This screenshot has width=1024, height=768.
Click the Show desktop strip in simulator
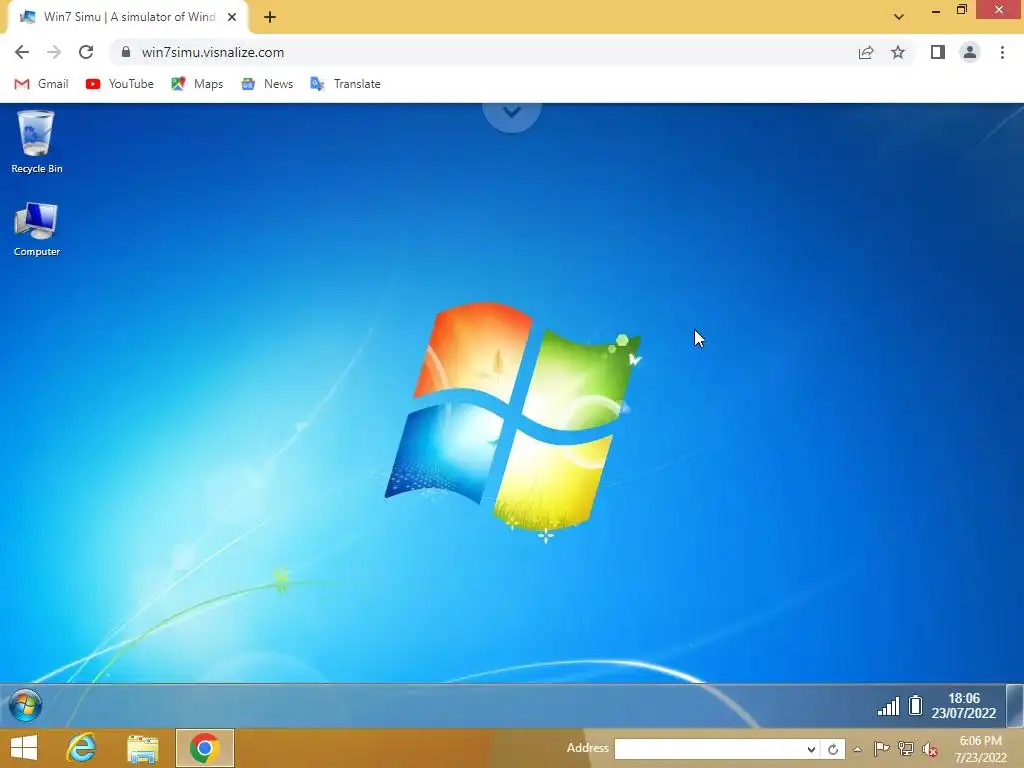(1015, 705)
